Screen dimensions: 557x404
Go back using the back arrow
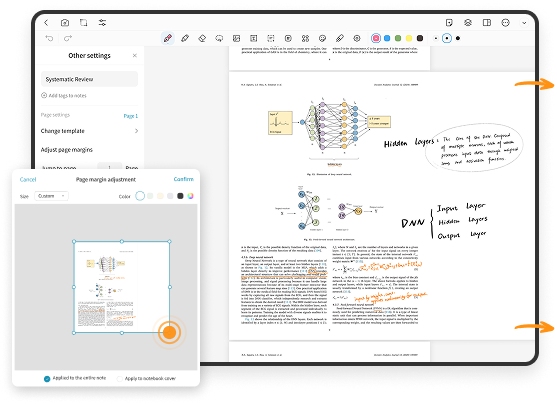(x=46, y=23)
